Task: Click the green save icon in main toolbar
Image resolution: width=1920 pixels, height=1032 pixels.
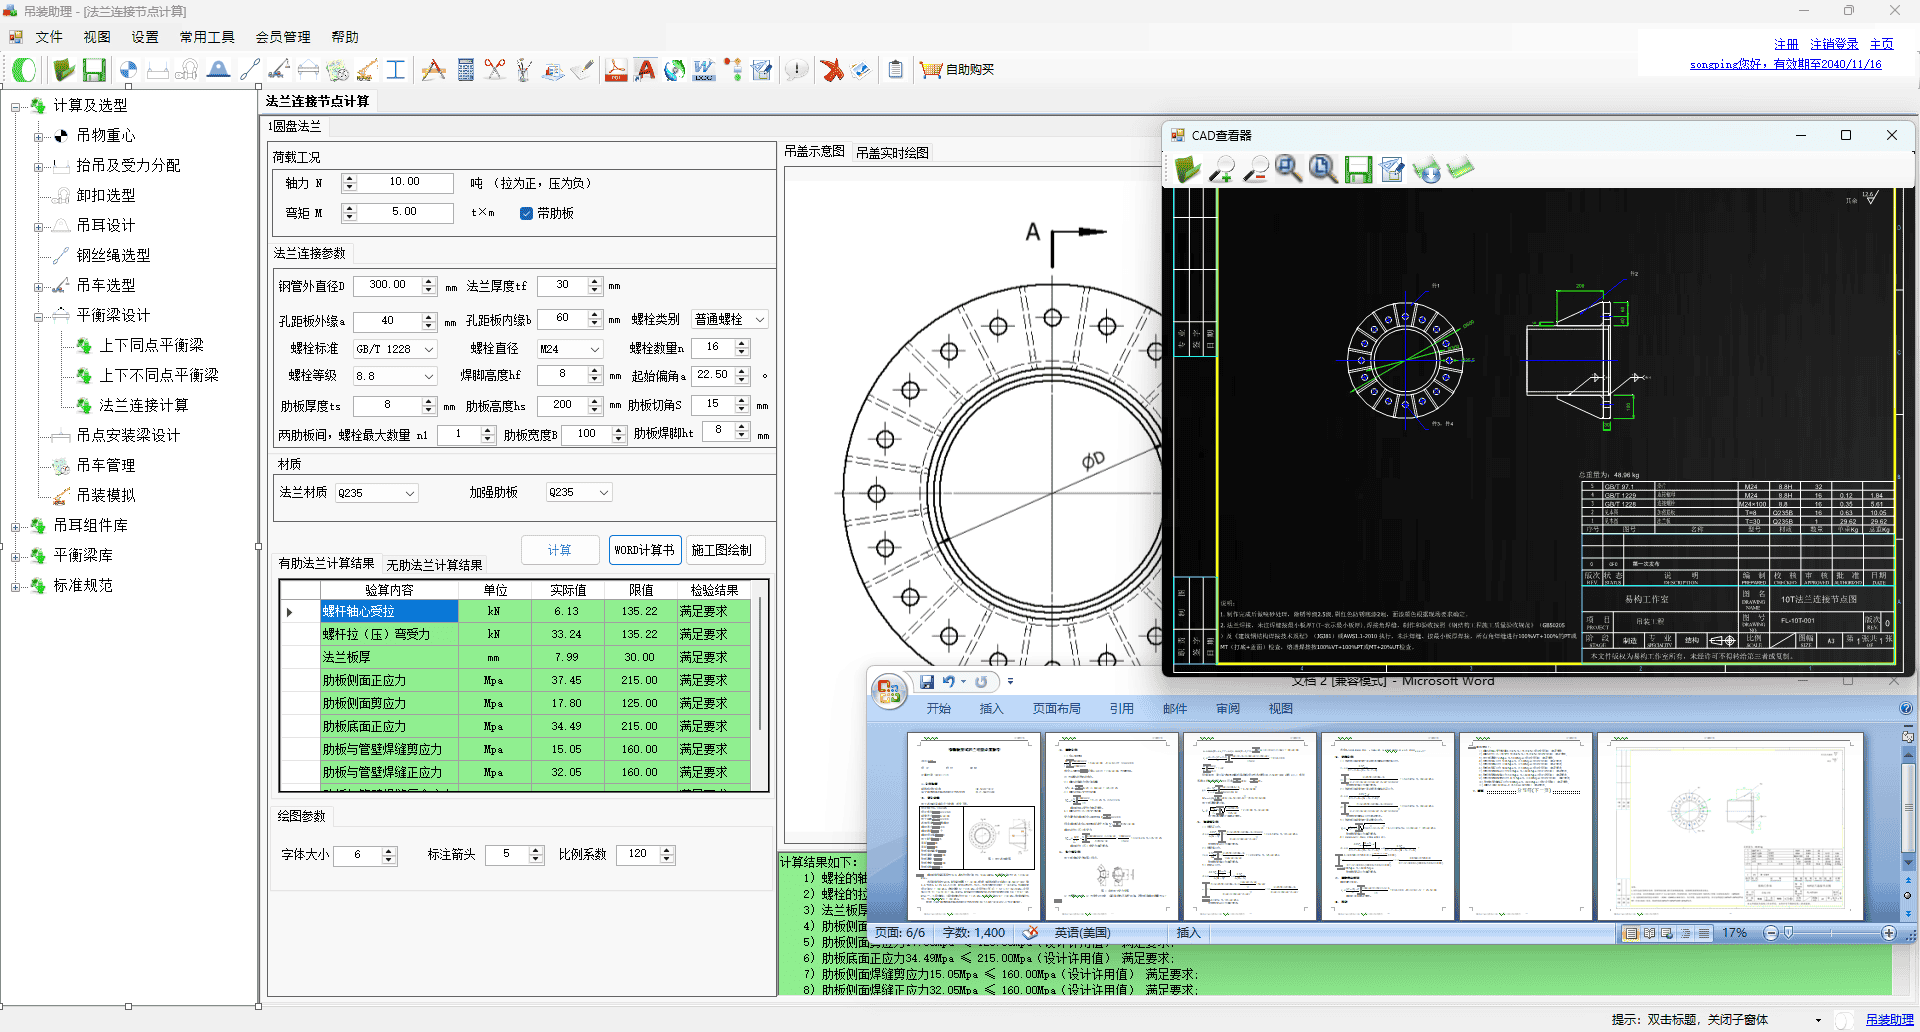Action: 94,70
